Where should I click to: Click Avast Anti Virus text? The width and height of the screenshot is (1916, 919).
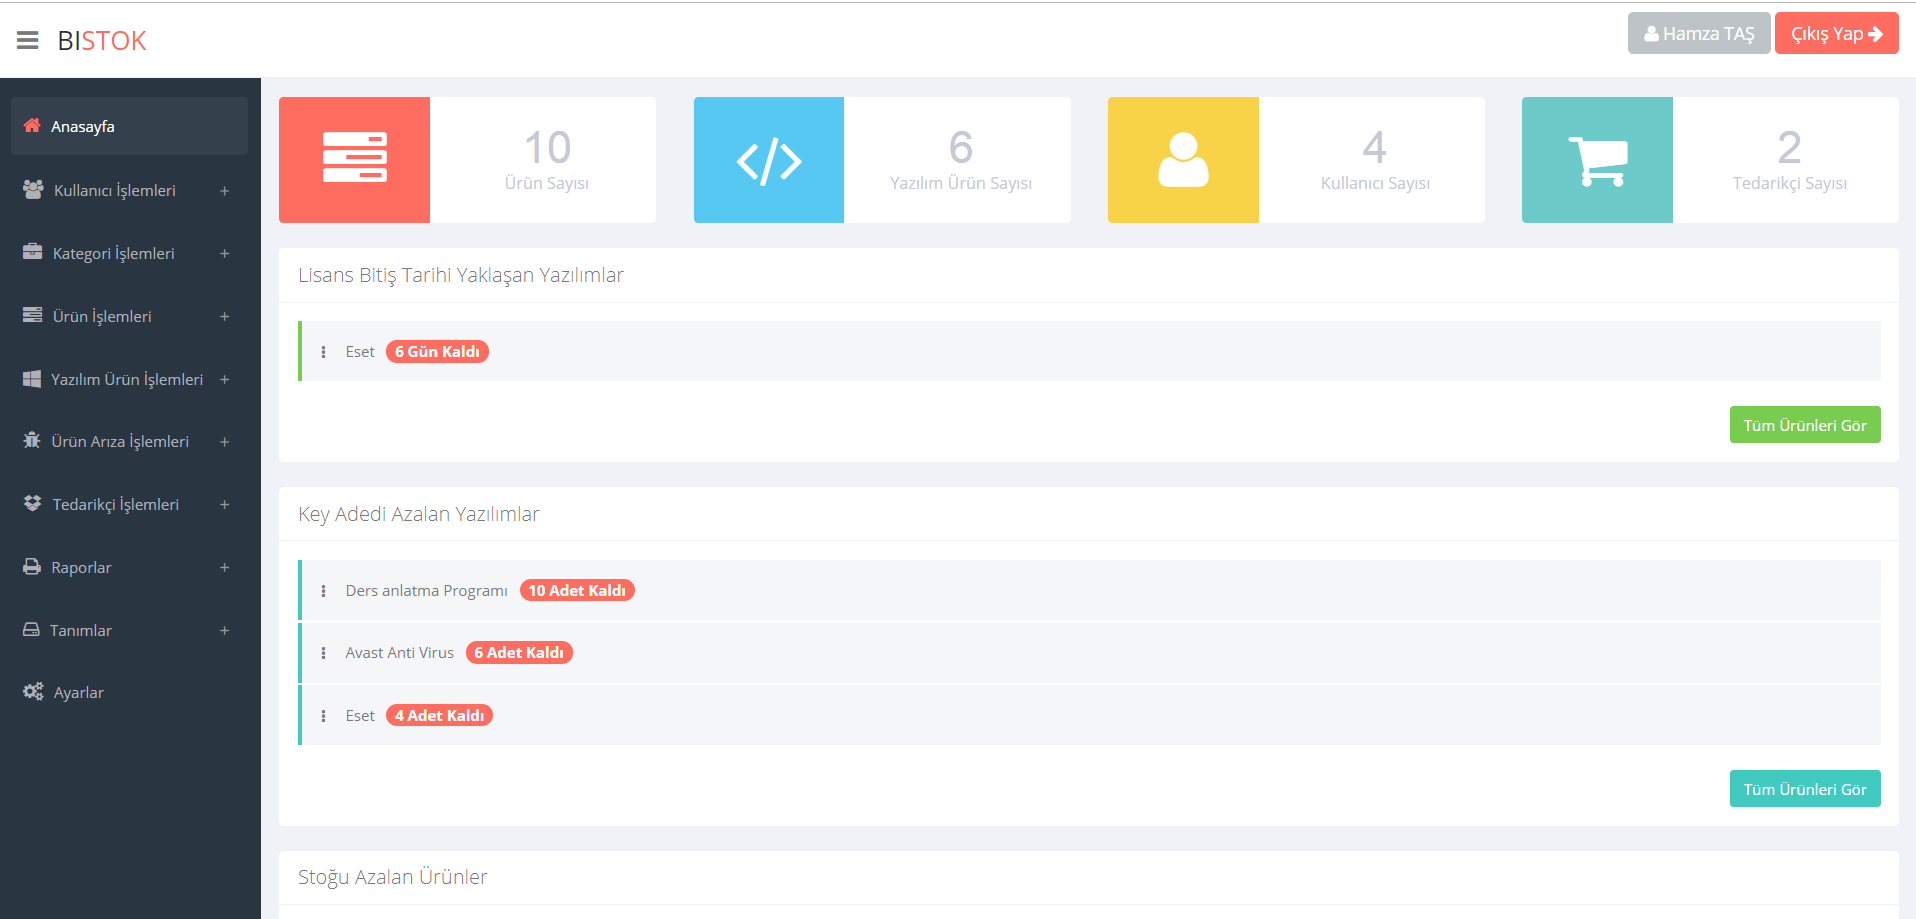click(399, 653)
